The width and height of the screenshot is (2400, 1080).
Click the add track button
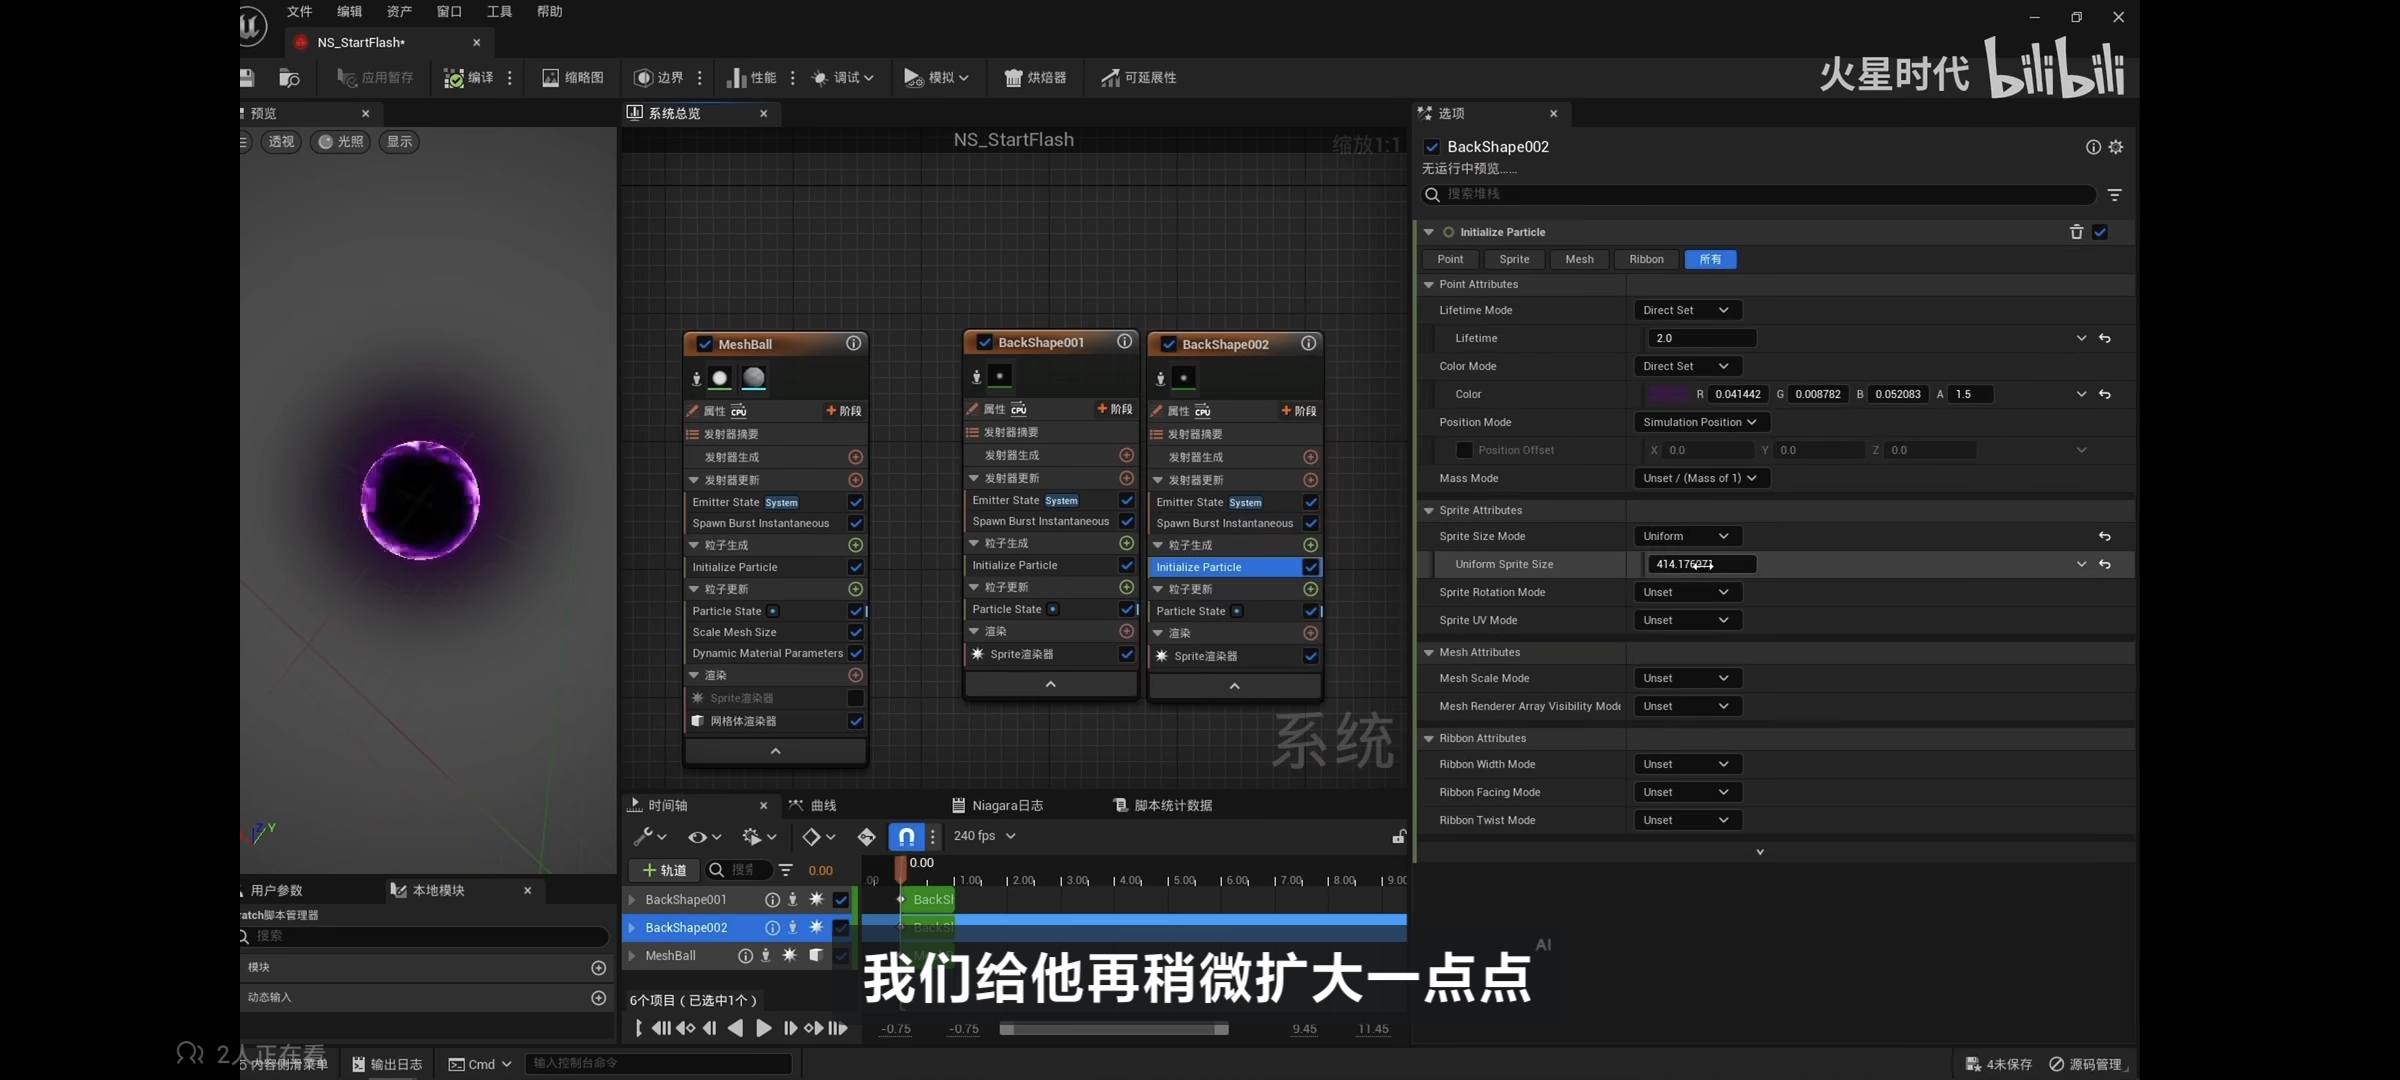[x=664, y=870]
